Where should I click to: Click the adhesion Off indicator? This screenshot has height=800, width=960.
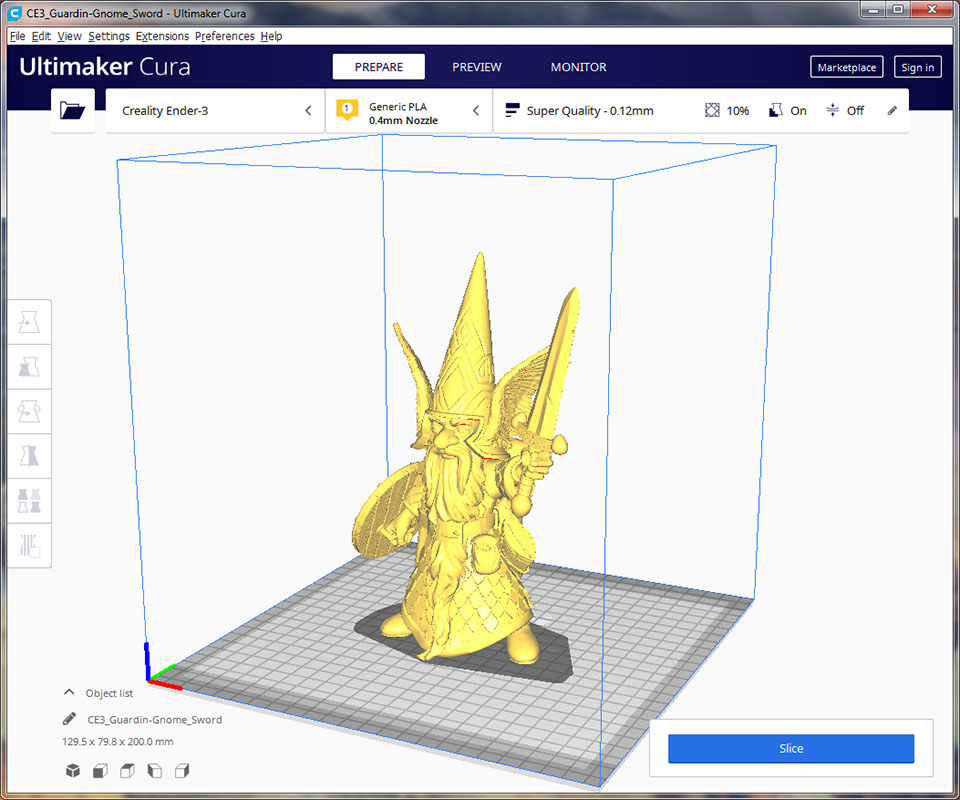point(845,111)
